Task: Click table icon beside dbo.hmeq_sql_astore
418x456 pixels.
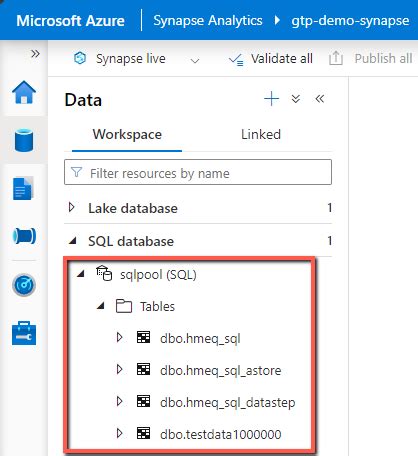Action: 144,369
